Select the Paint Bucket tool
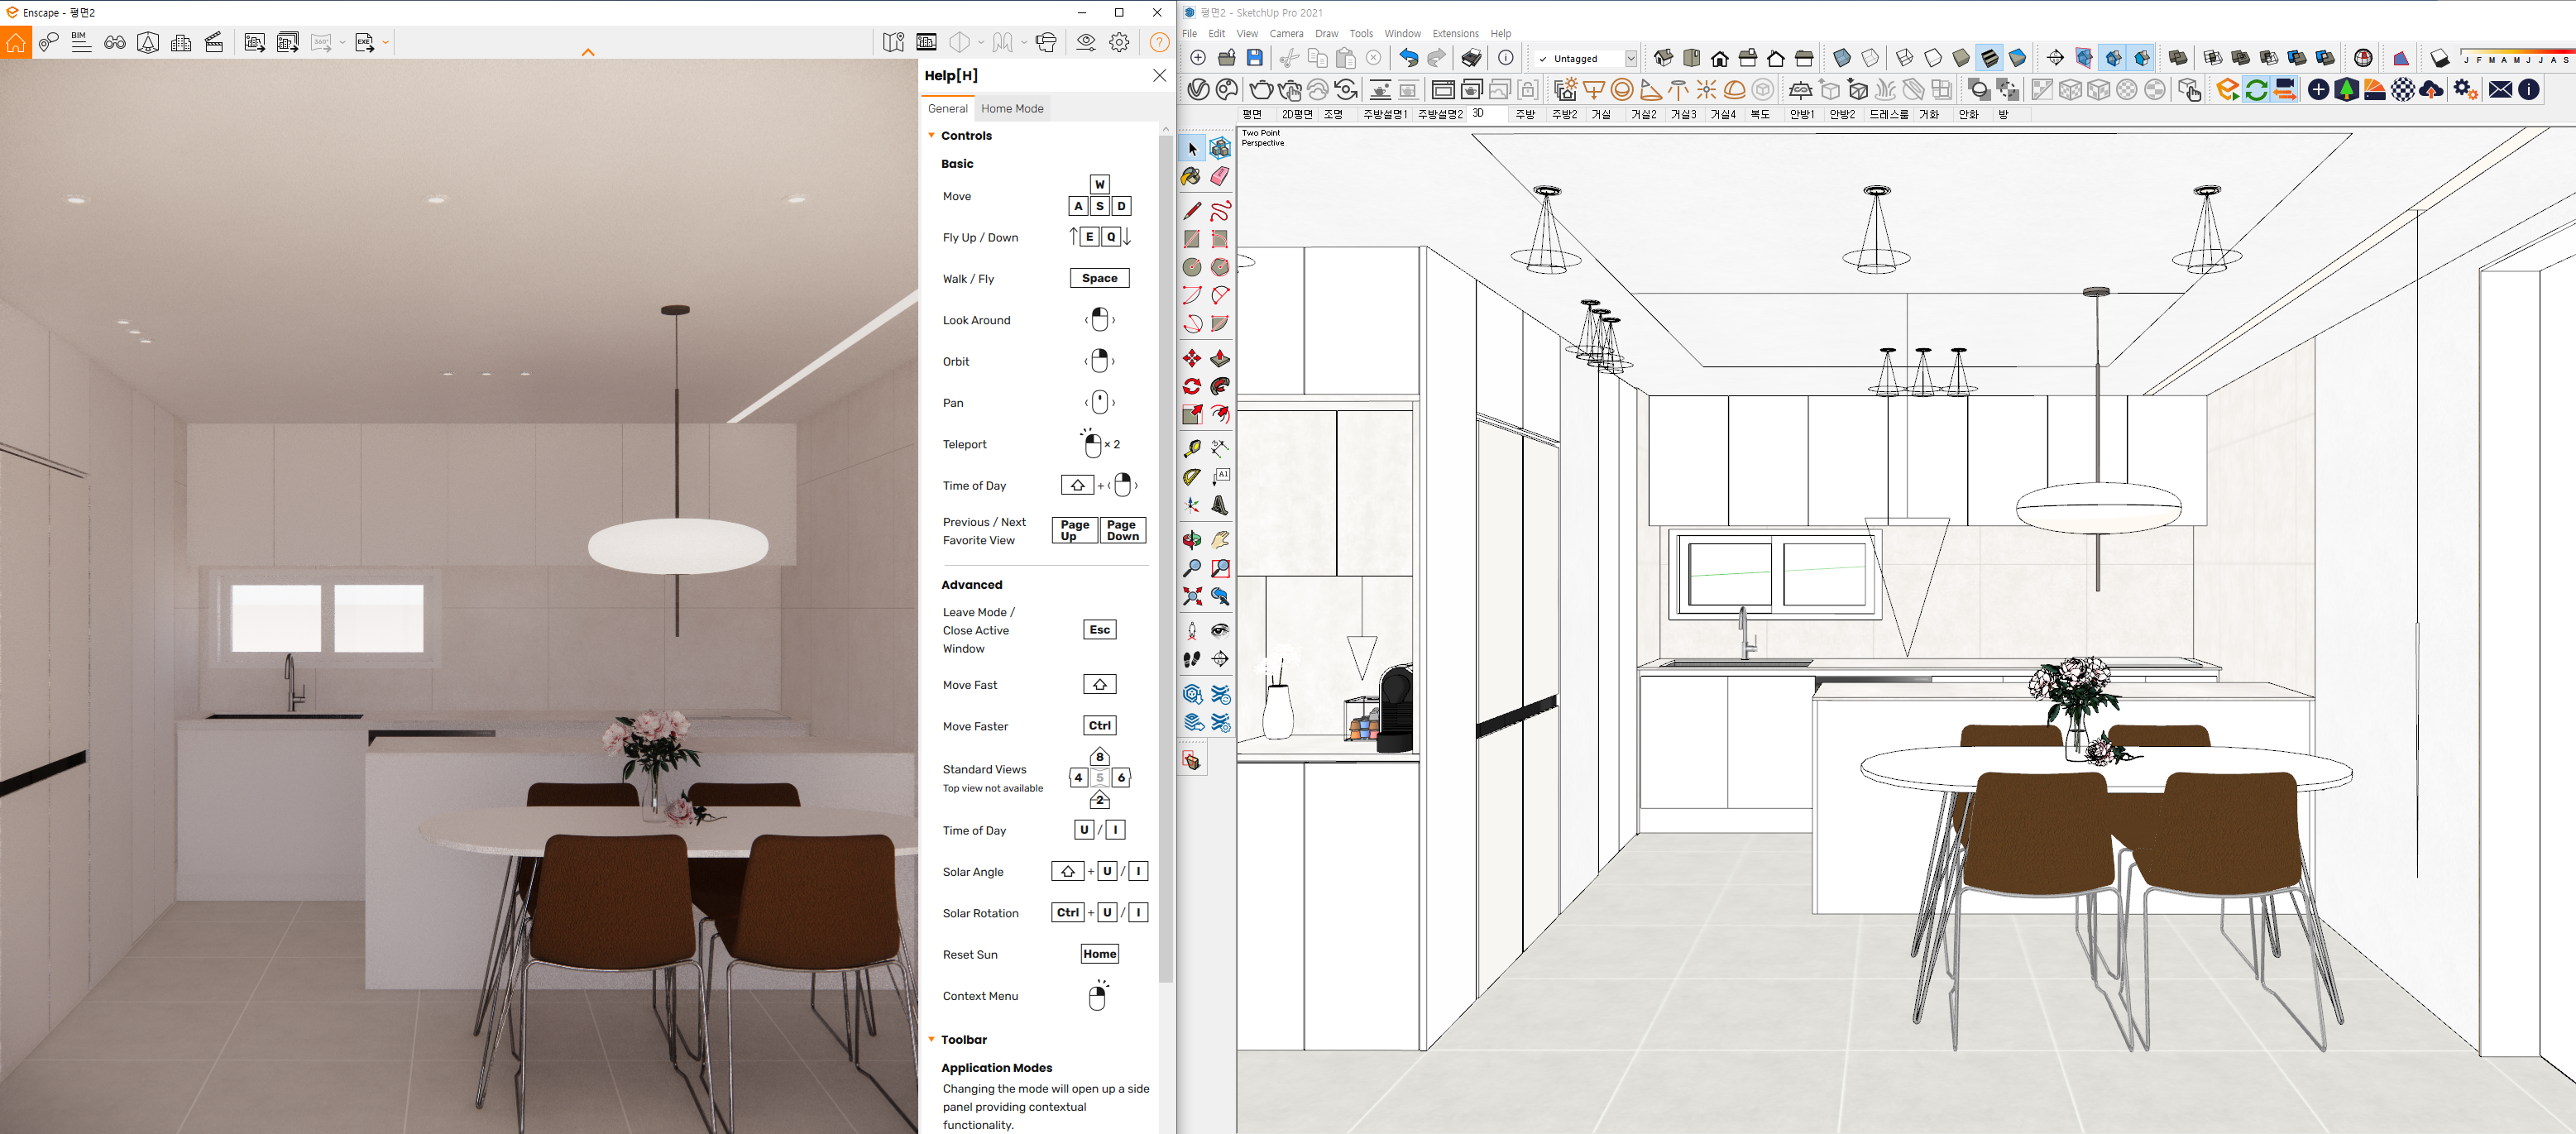Viewport: 2576px width, 1134px height. coord(1191,177)
